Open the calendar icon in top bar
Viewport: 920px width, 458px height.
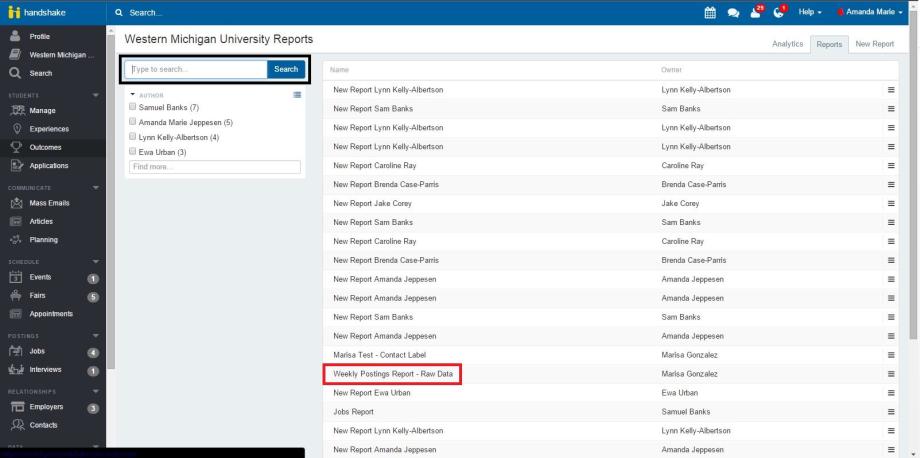click(710, 12)
